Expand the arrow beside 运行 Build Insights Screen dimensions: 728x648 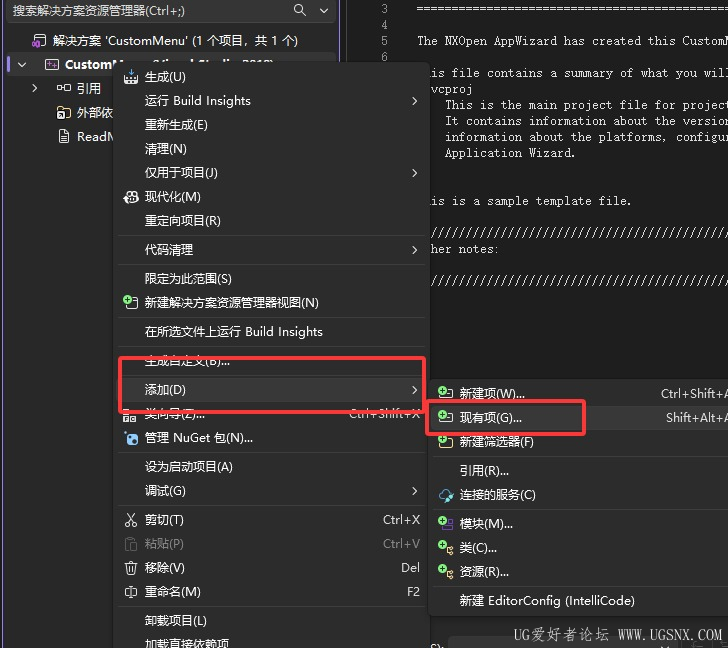coord(415,101)
